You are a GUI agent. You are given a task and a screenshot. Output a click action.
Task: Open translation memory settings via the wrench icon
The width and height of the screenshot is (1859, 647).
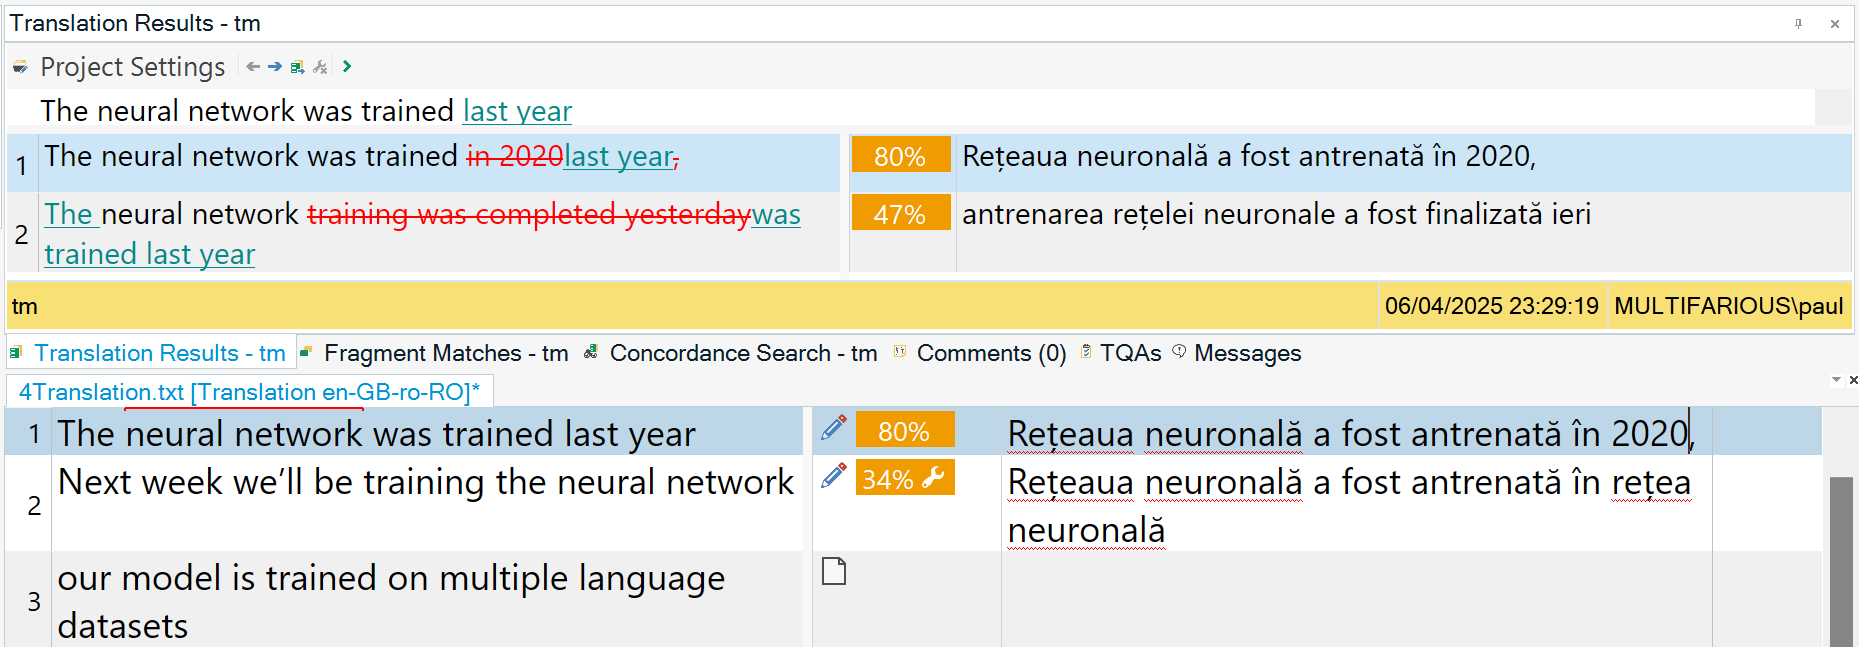tap(320, 67)
